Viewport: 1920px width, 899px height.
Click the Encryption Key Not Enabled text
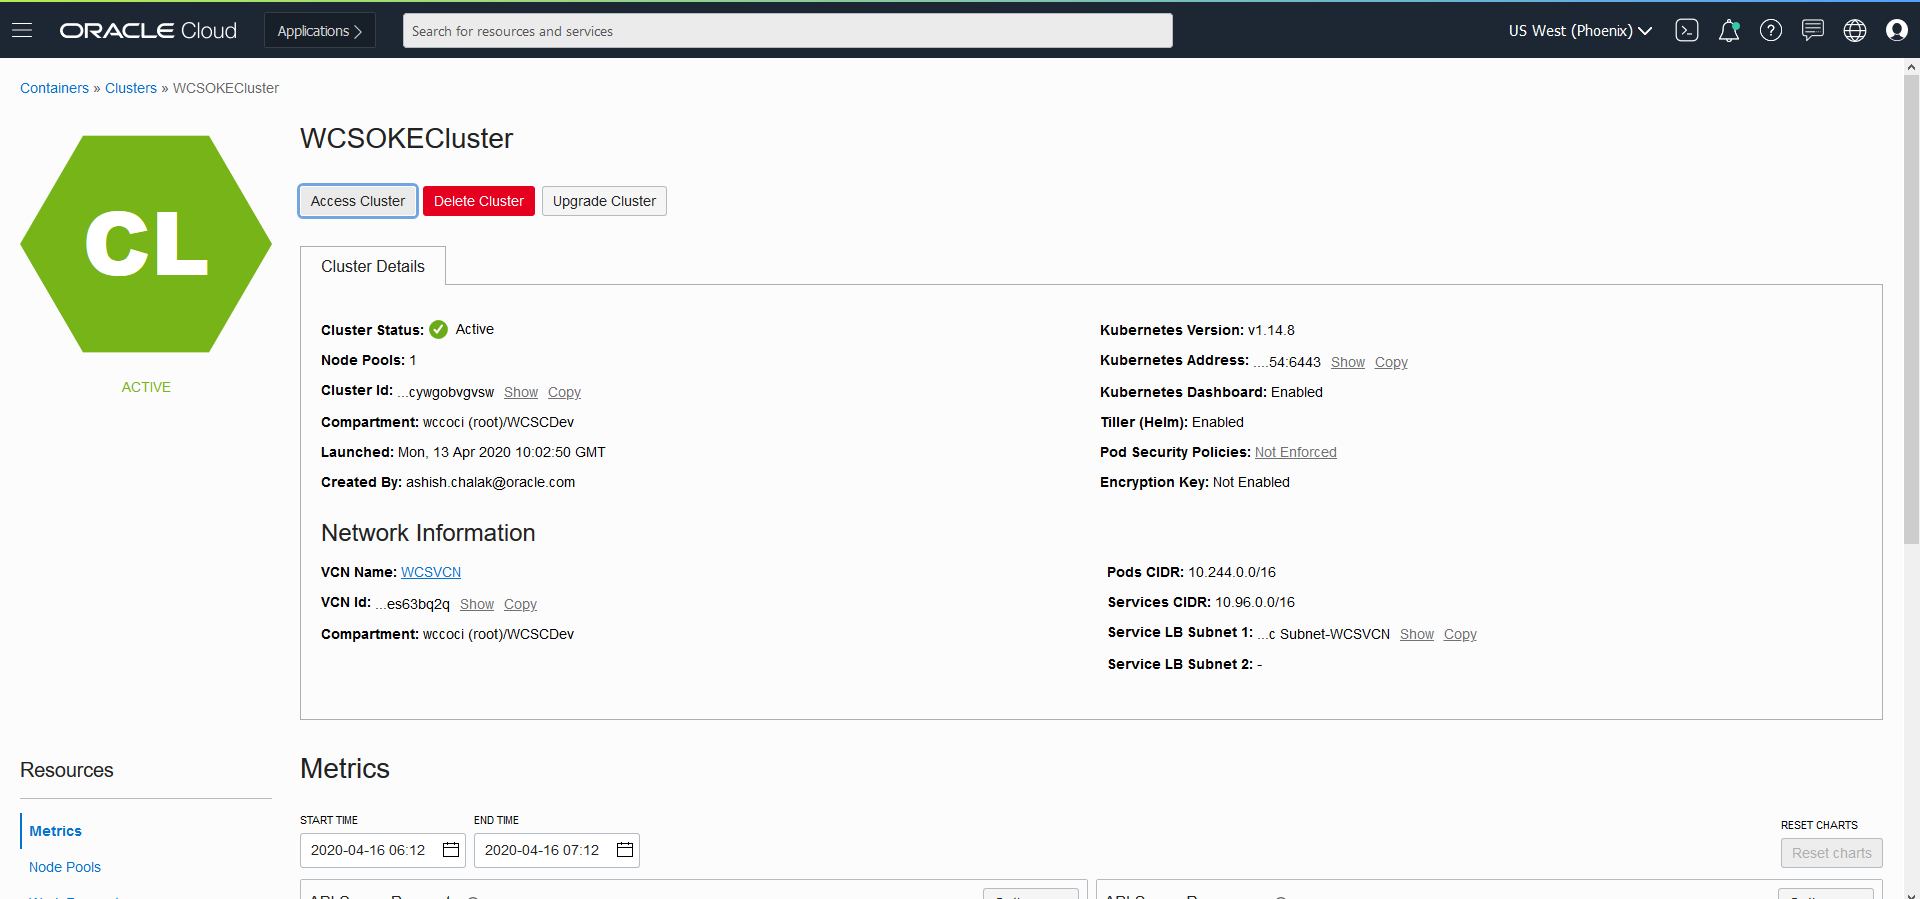pyautogui.click(x=1195, y=482)
